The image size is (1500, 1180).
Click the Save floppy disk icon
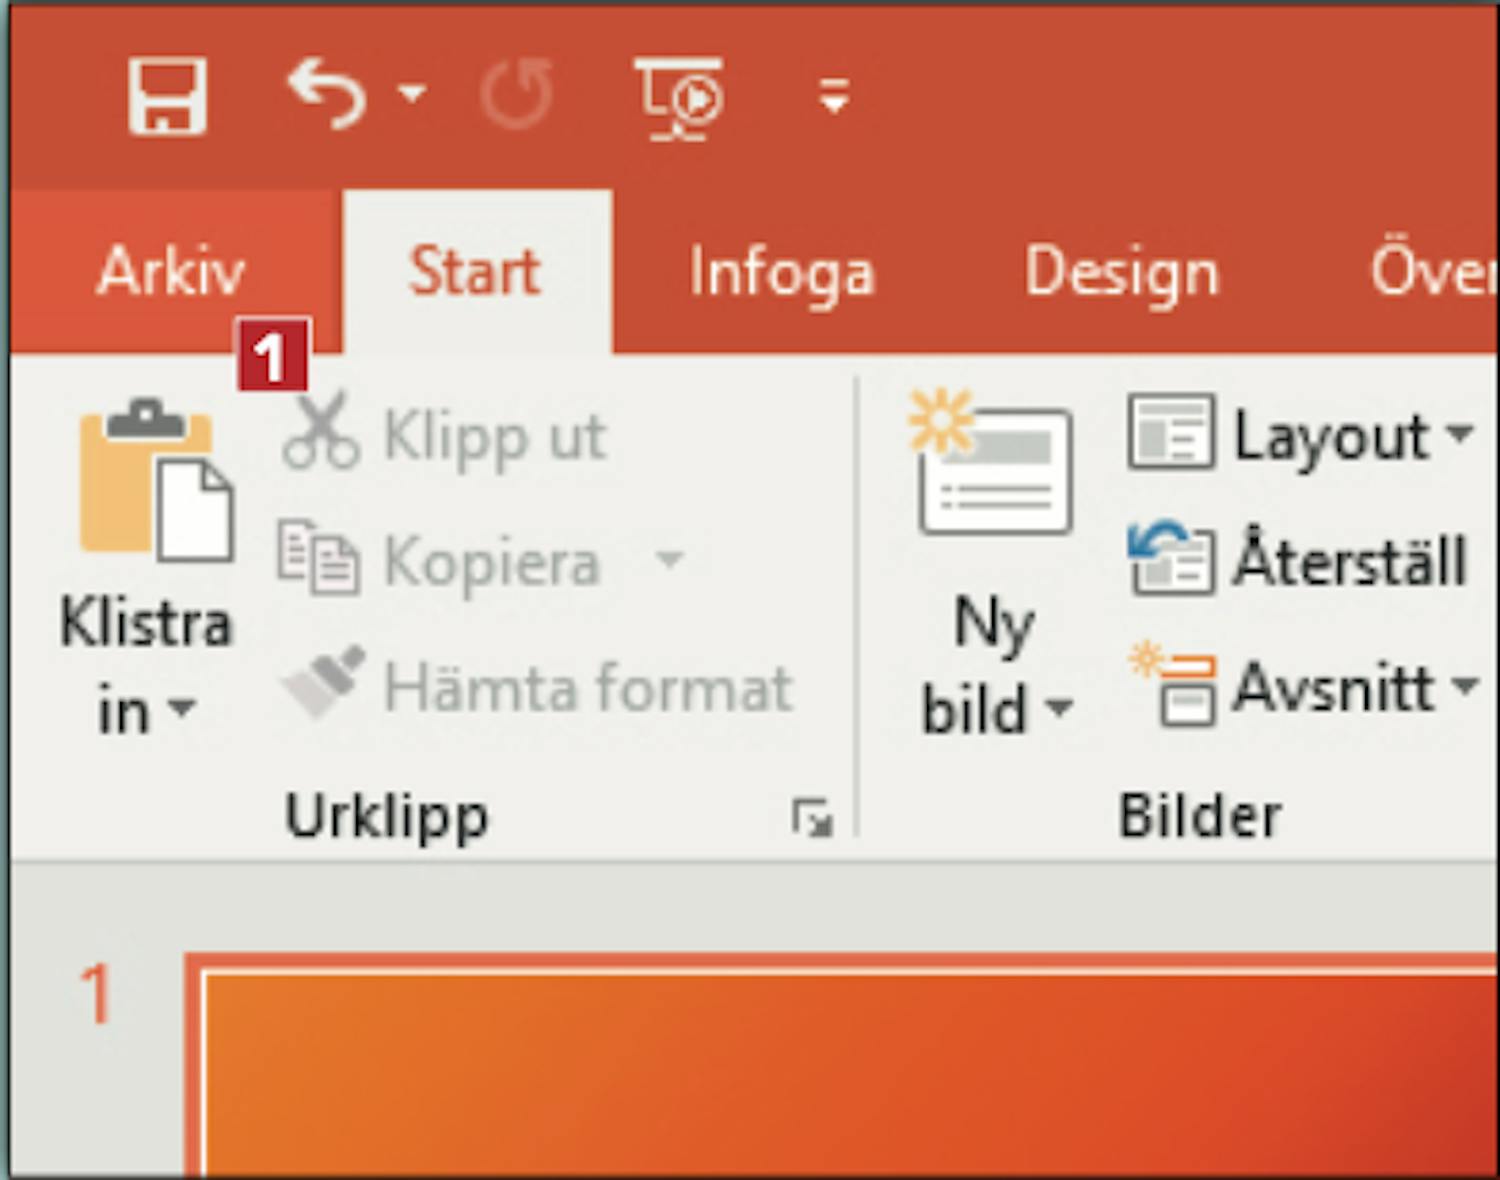coord(168,96)
